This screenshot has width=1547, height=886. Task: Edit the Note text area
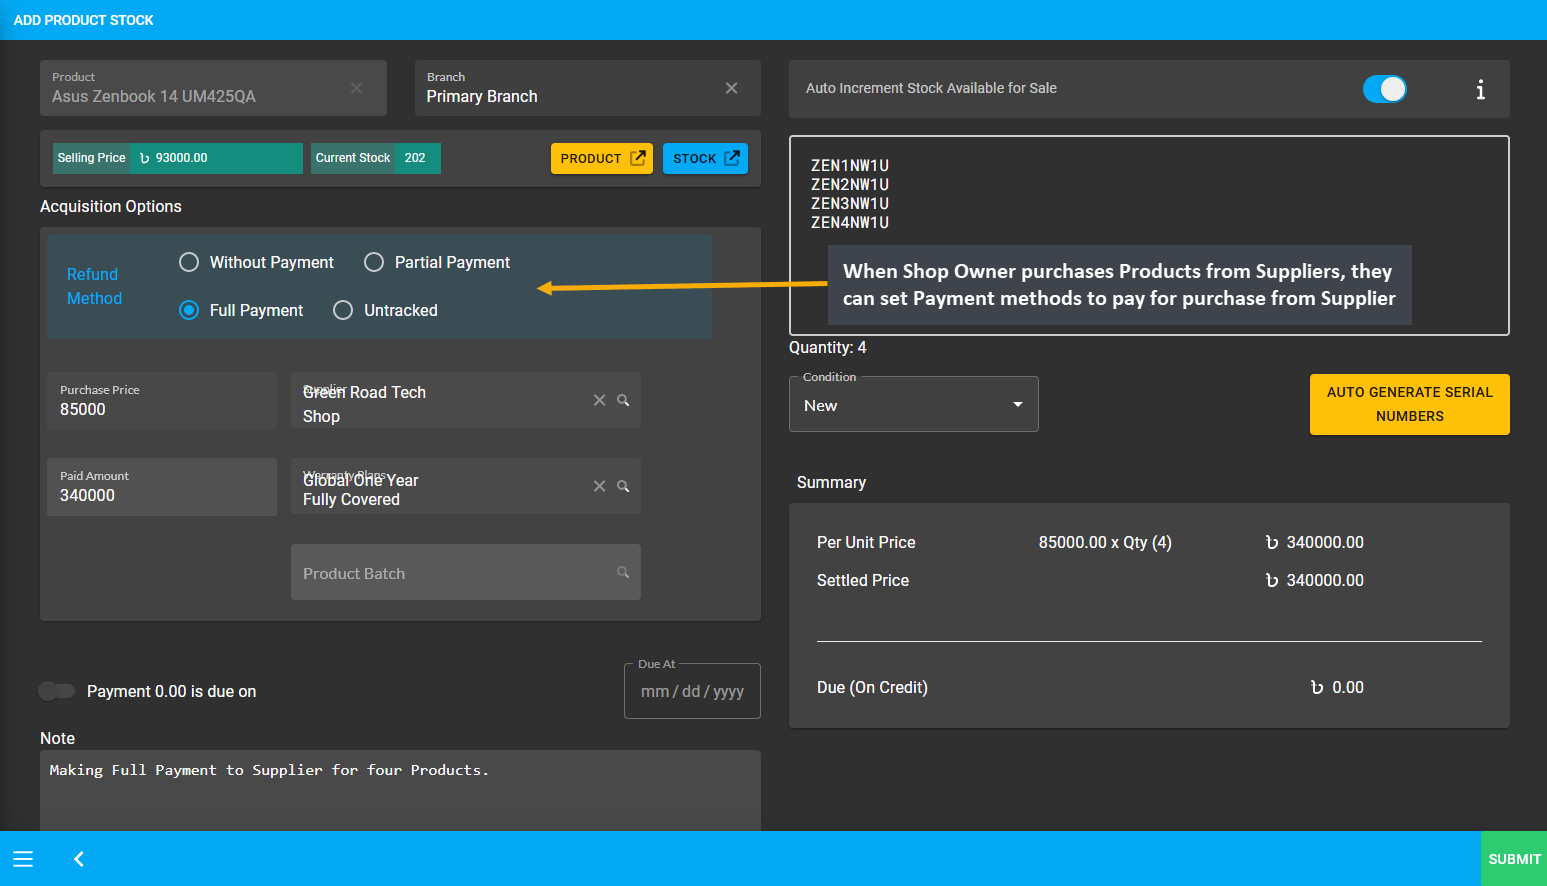point(400,790)
